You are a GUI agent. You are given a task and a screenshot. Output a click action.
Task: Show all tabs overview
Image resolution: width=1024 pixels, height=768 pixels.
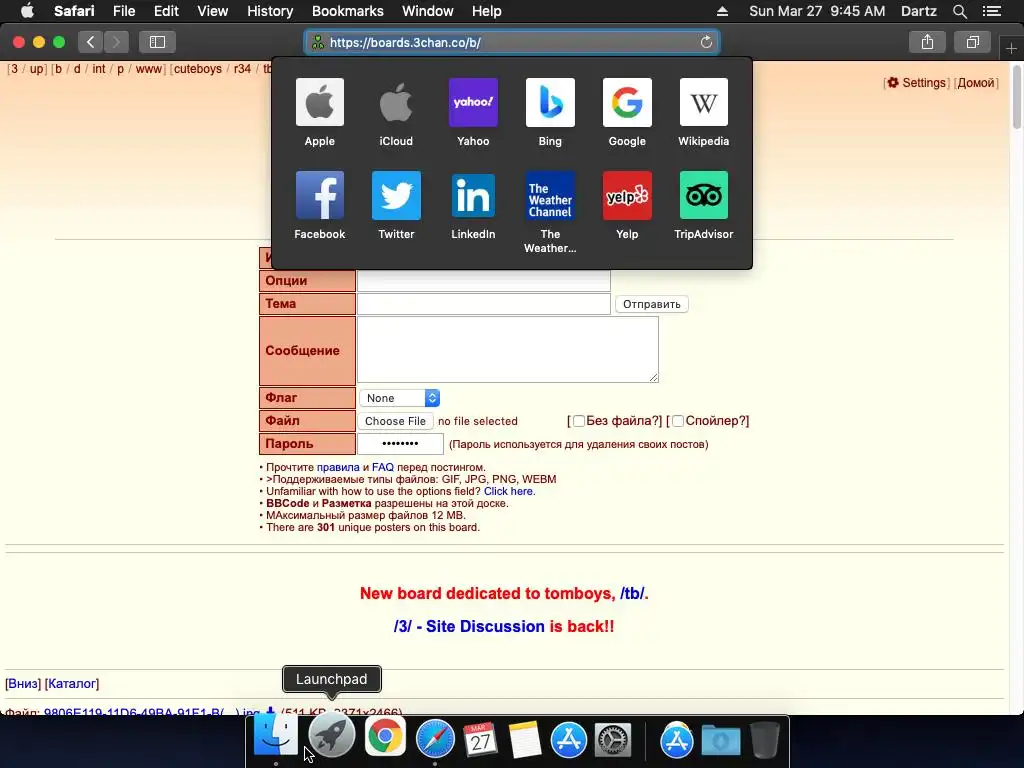coord(972,42)
